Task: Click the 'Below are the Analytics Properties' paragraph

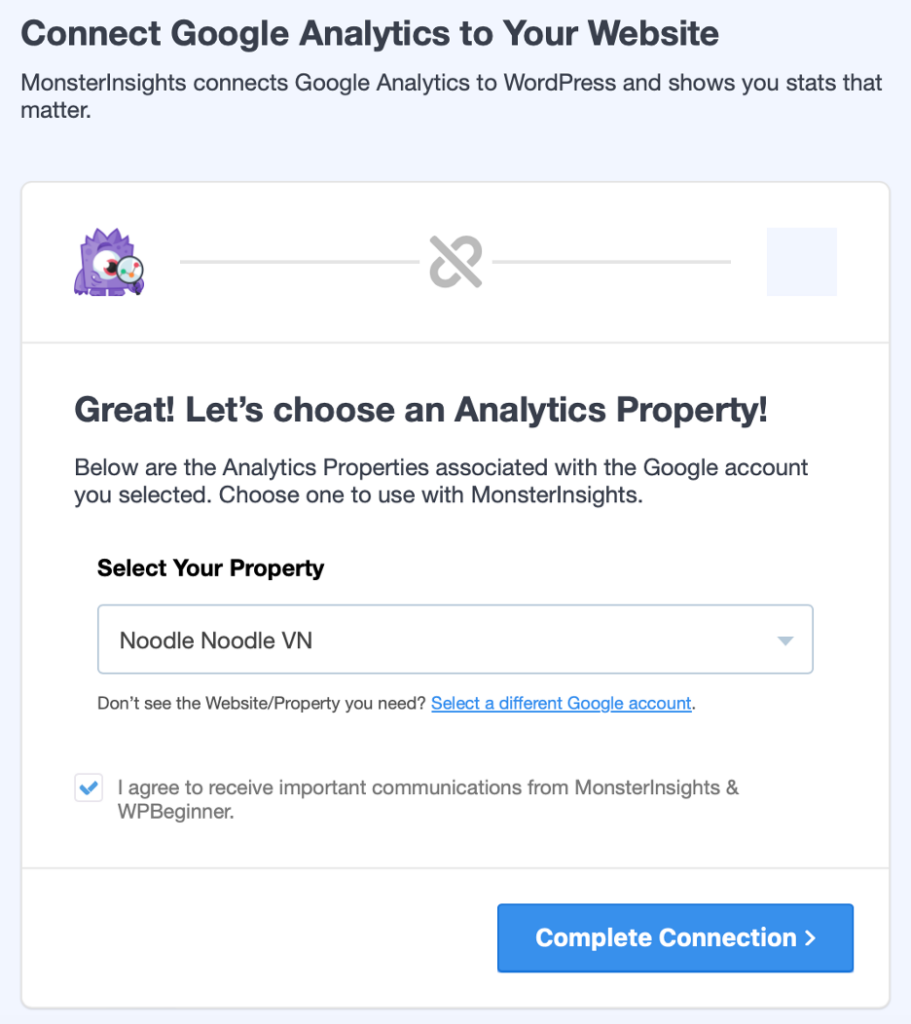Action: click(x=441, y=481)
